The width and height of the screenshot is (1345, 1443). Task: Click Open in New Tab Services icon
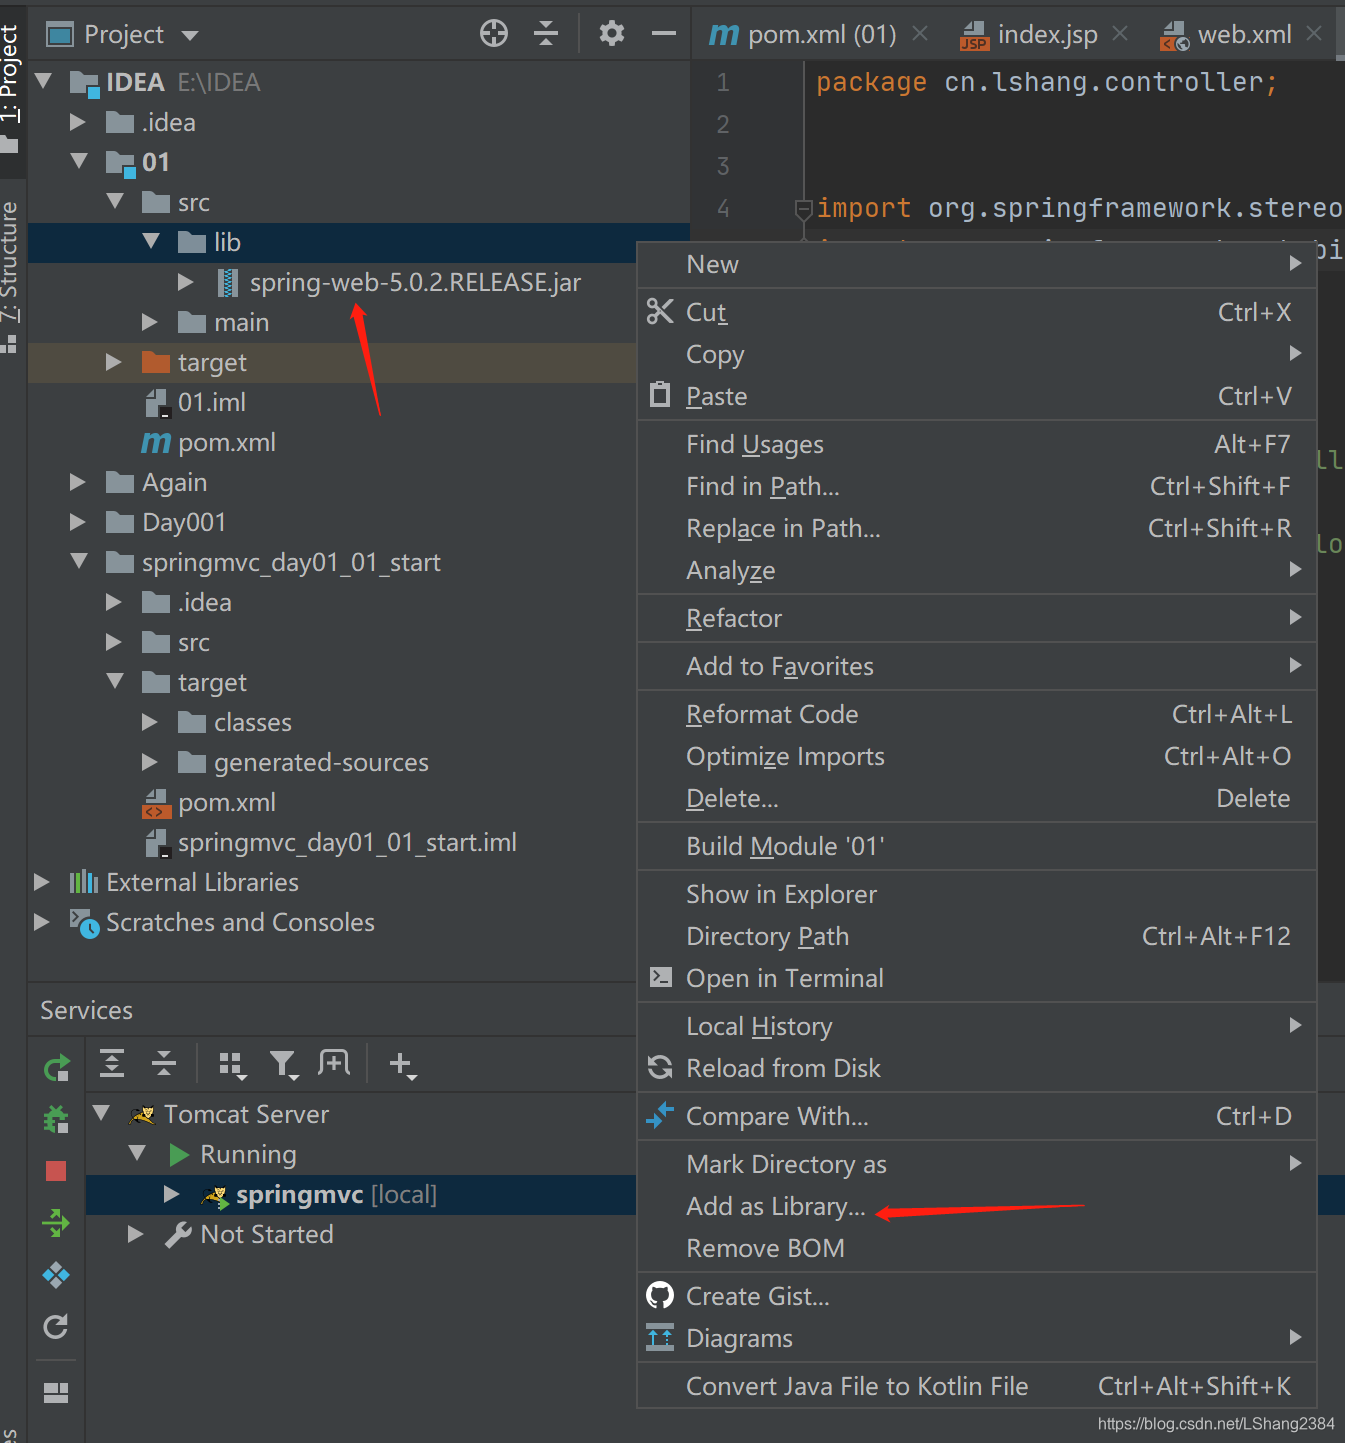click(334, 1063)
